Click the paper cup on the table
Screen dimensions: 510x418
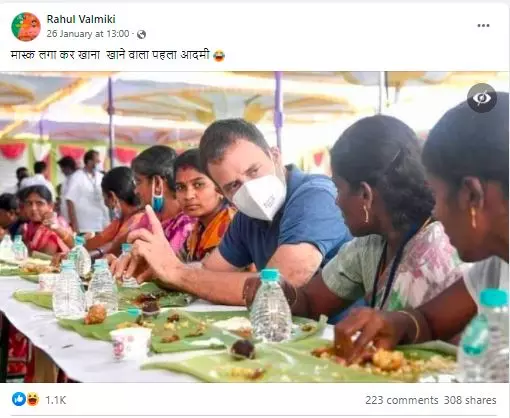point(130,343)
